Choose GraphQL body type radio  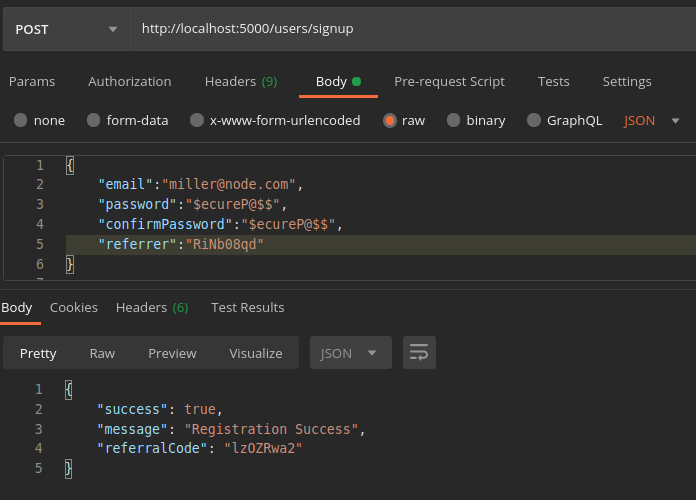(x=533, y=120)
